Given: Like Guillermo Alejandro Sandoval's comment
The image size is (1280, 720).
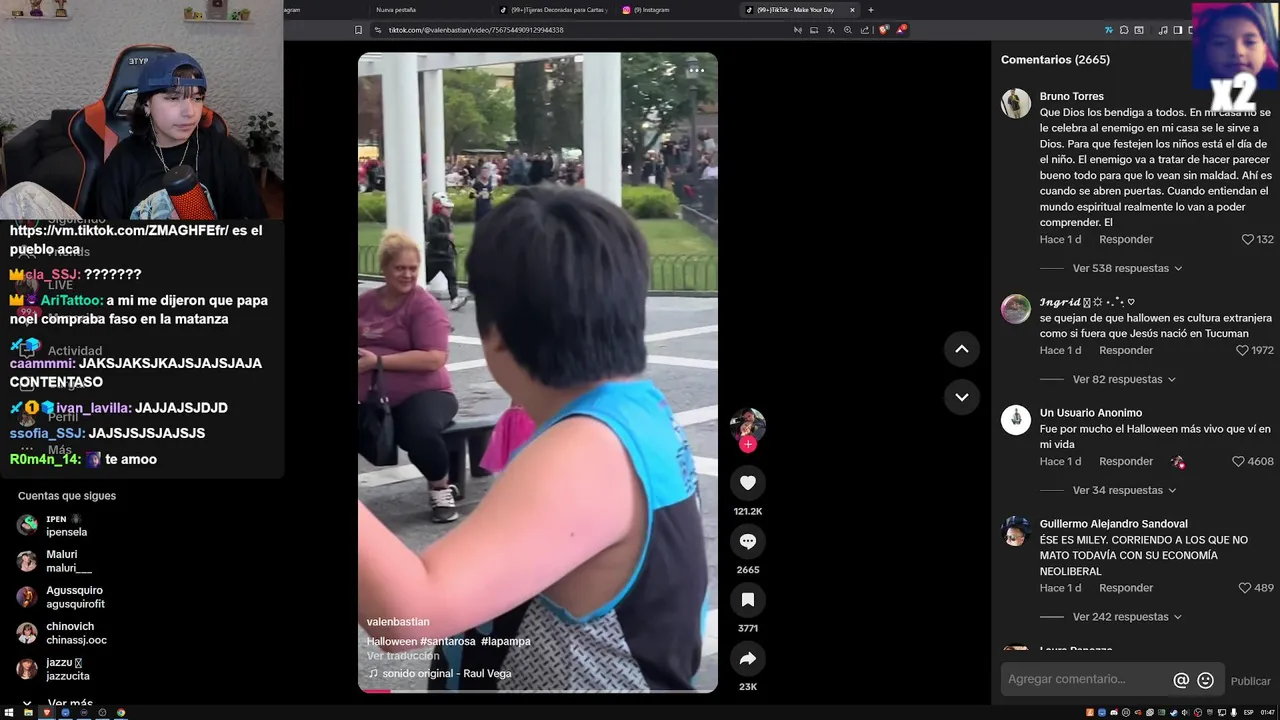Looking at the screenshot, I should (x=1245, y=588).
